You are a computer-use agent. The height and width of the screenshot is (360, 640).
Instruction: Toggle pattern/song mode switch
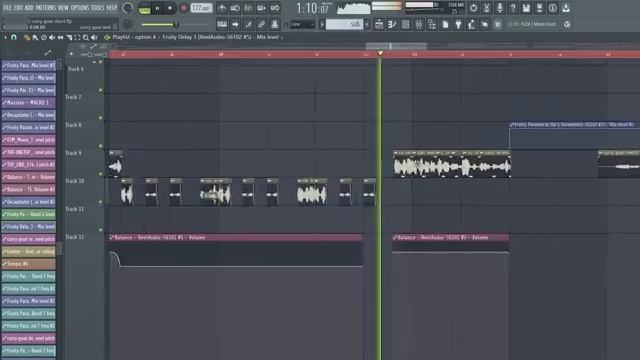[x=144, y=8]
